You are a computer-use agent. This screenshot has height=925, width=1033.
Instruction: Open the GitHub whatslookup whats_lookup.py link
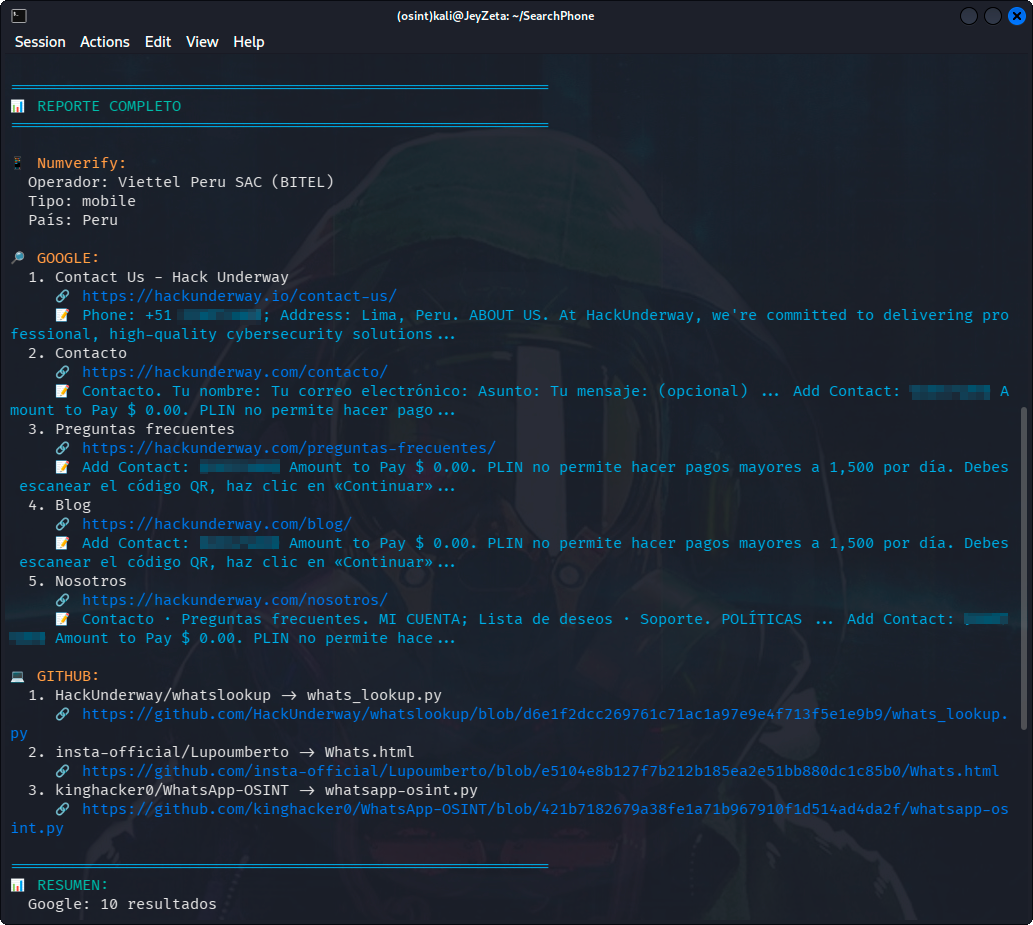545,714
